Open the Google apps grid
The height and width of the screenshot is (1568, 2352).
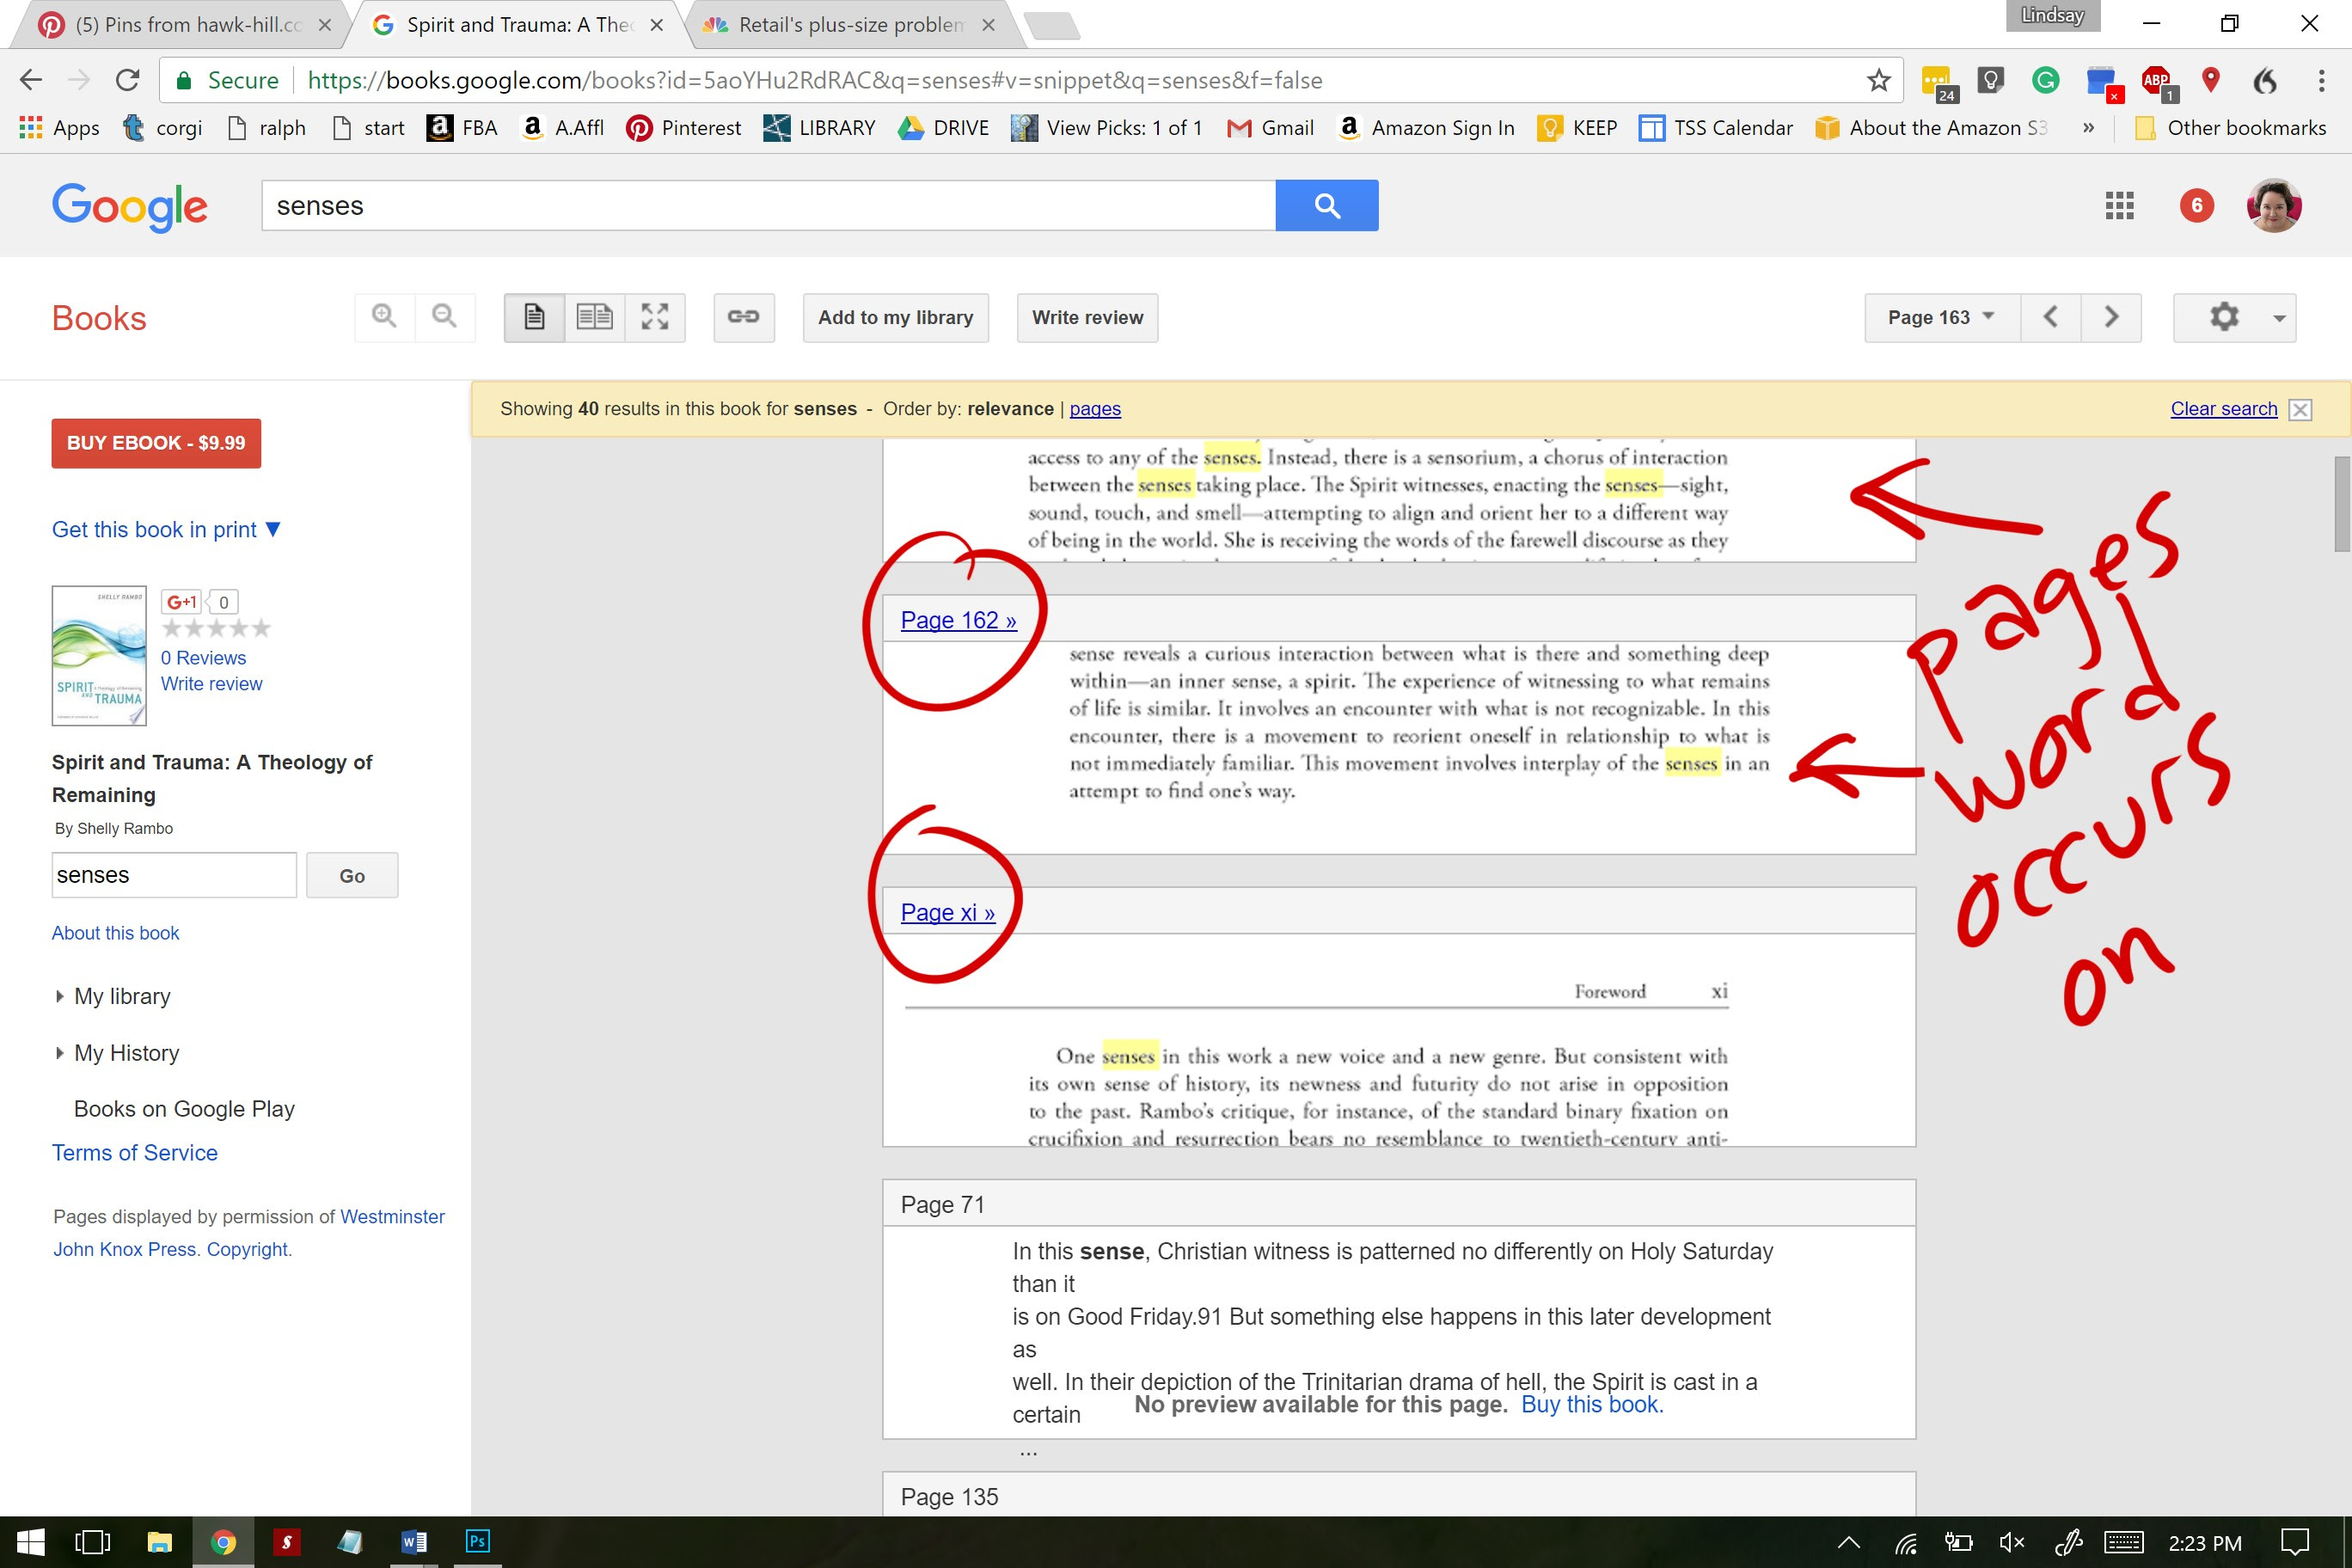point(2119,205)
